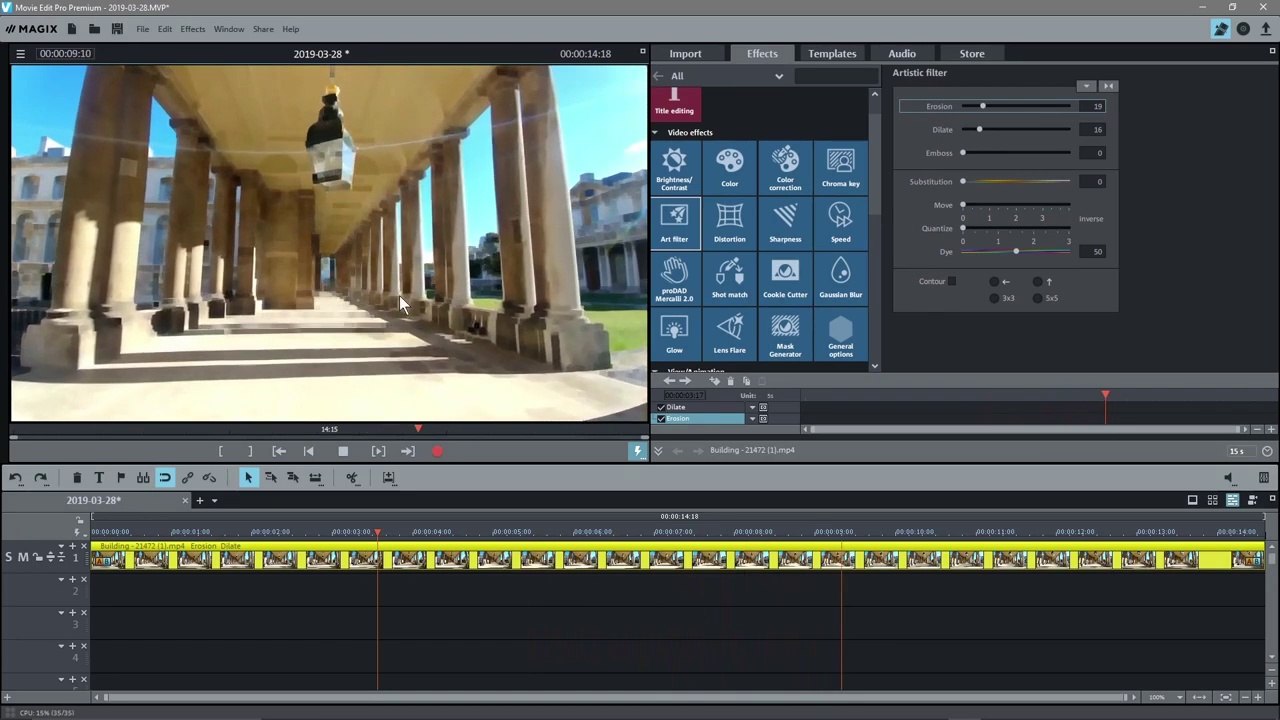Switch to the Import tab
This screenshot has width=1280, height=720.
pyautogui.click(x=686, y=53)
